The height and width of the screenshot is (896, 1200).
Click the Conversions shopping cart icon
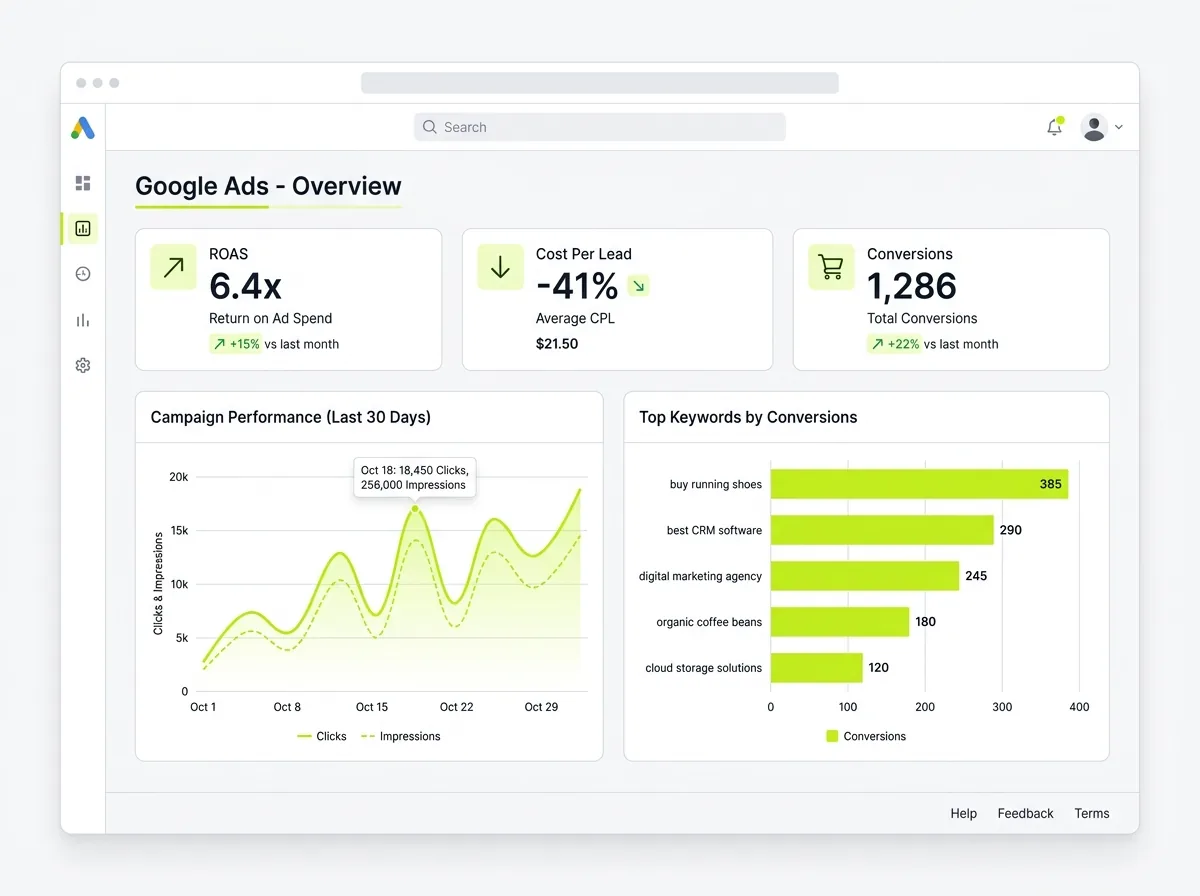831,267
